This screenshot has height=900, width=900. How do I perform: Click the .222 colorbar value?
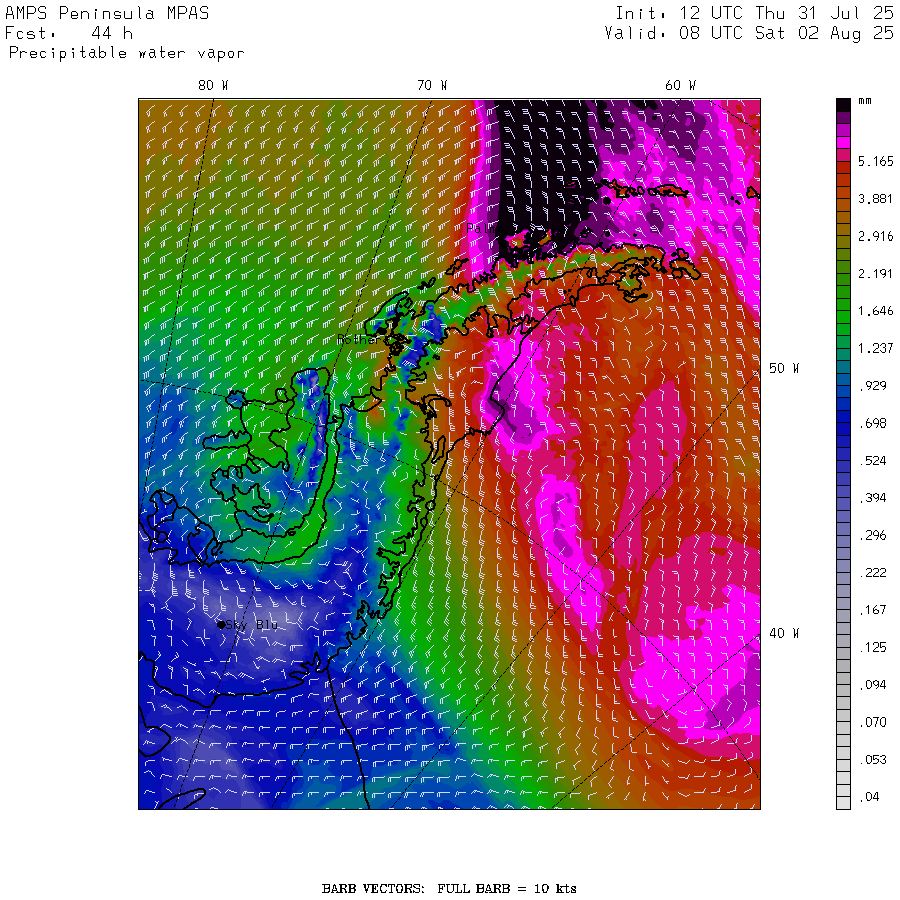click(872, 573)
